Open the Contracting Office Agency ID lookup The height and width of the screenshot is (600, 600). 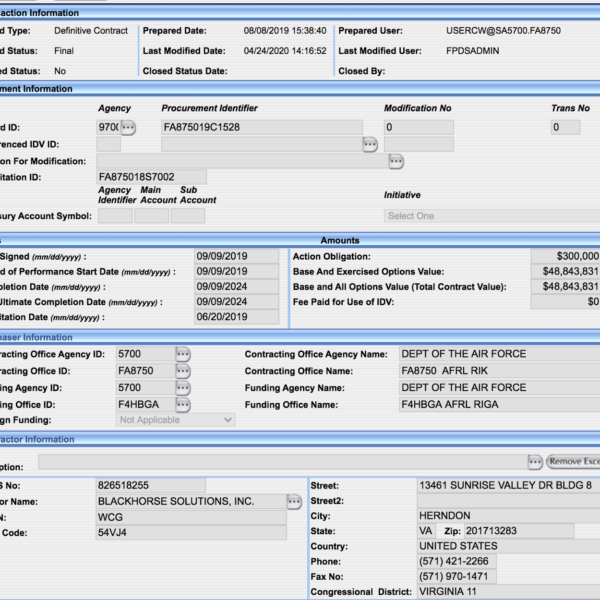(x=183, y=354)
